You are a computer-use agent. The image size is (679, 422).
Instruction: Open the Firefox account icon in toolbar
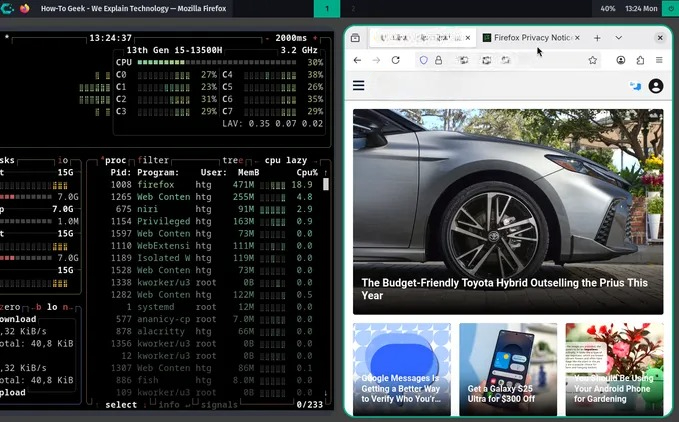click(621, 60)
